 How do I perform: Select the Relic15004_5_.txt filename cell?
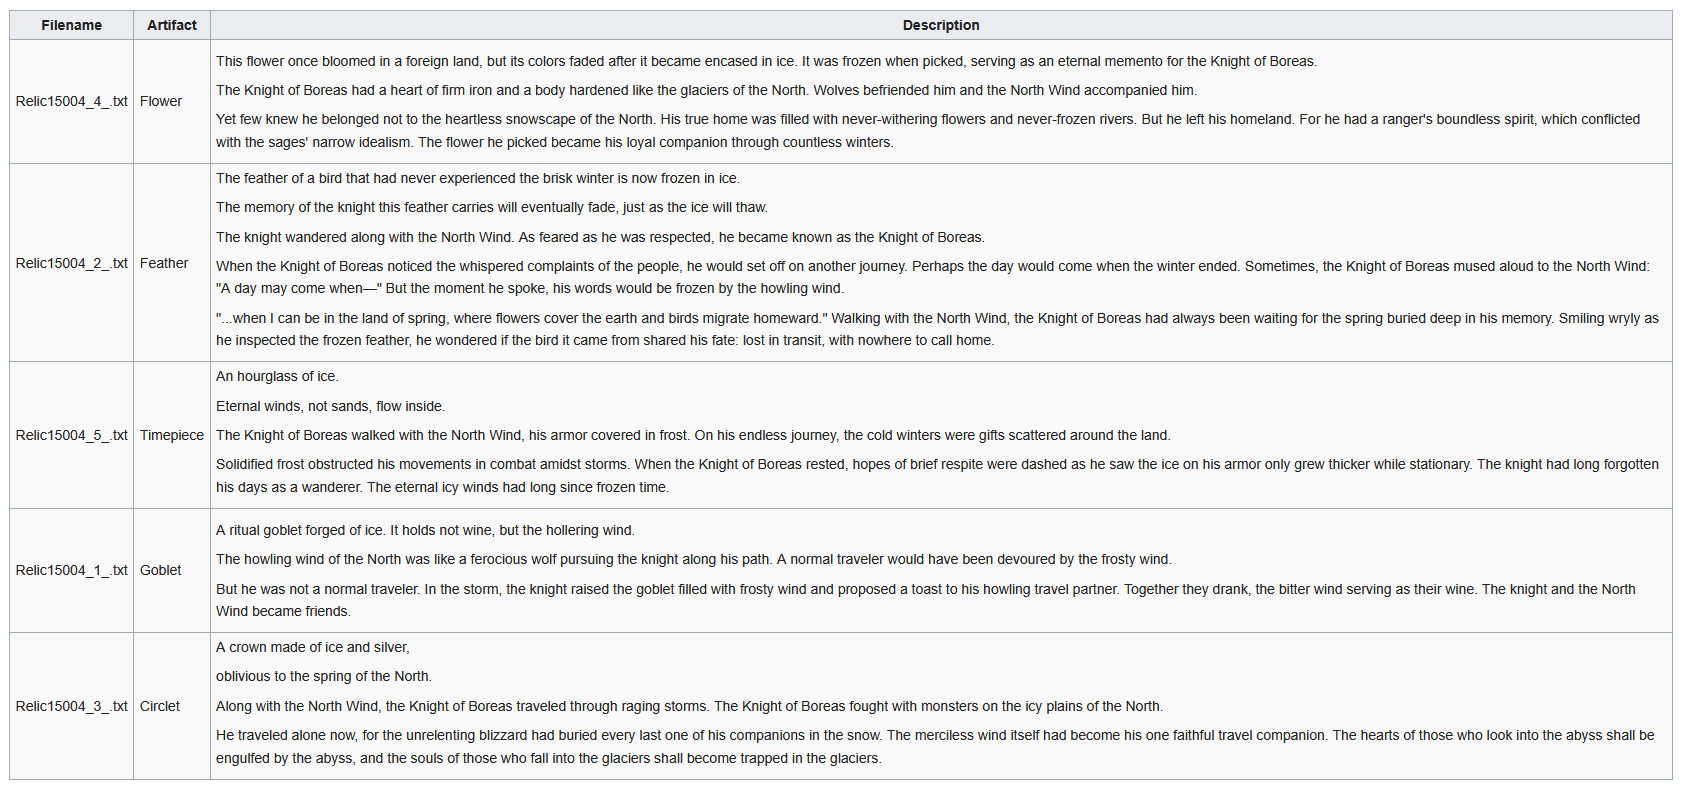[71, 435]
